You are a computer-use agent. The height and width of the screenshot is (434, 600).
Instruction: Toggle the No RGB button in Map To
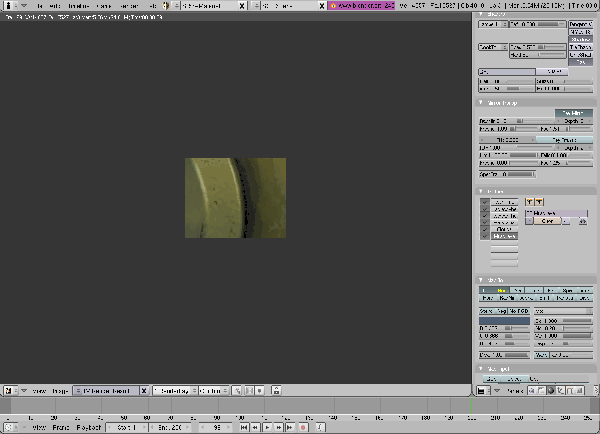[x=519, y=311]
